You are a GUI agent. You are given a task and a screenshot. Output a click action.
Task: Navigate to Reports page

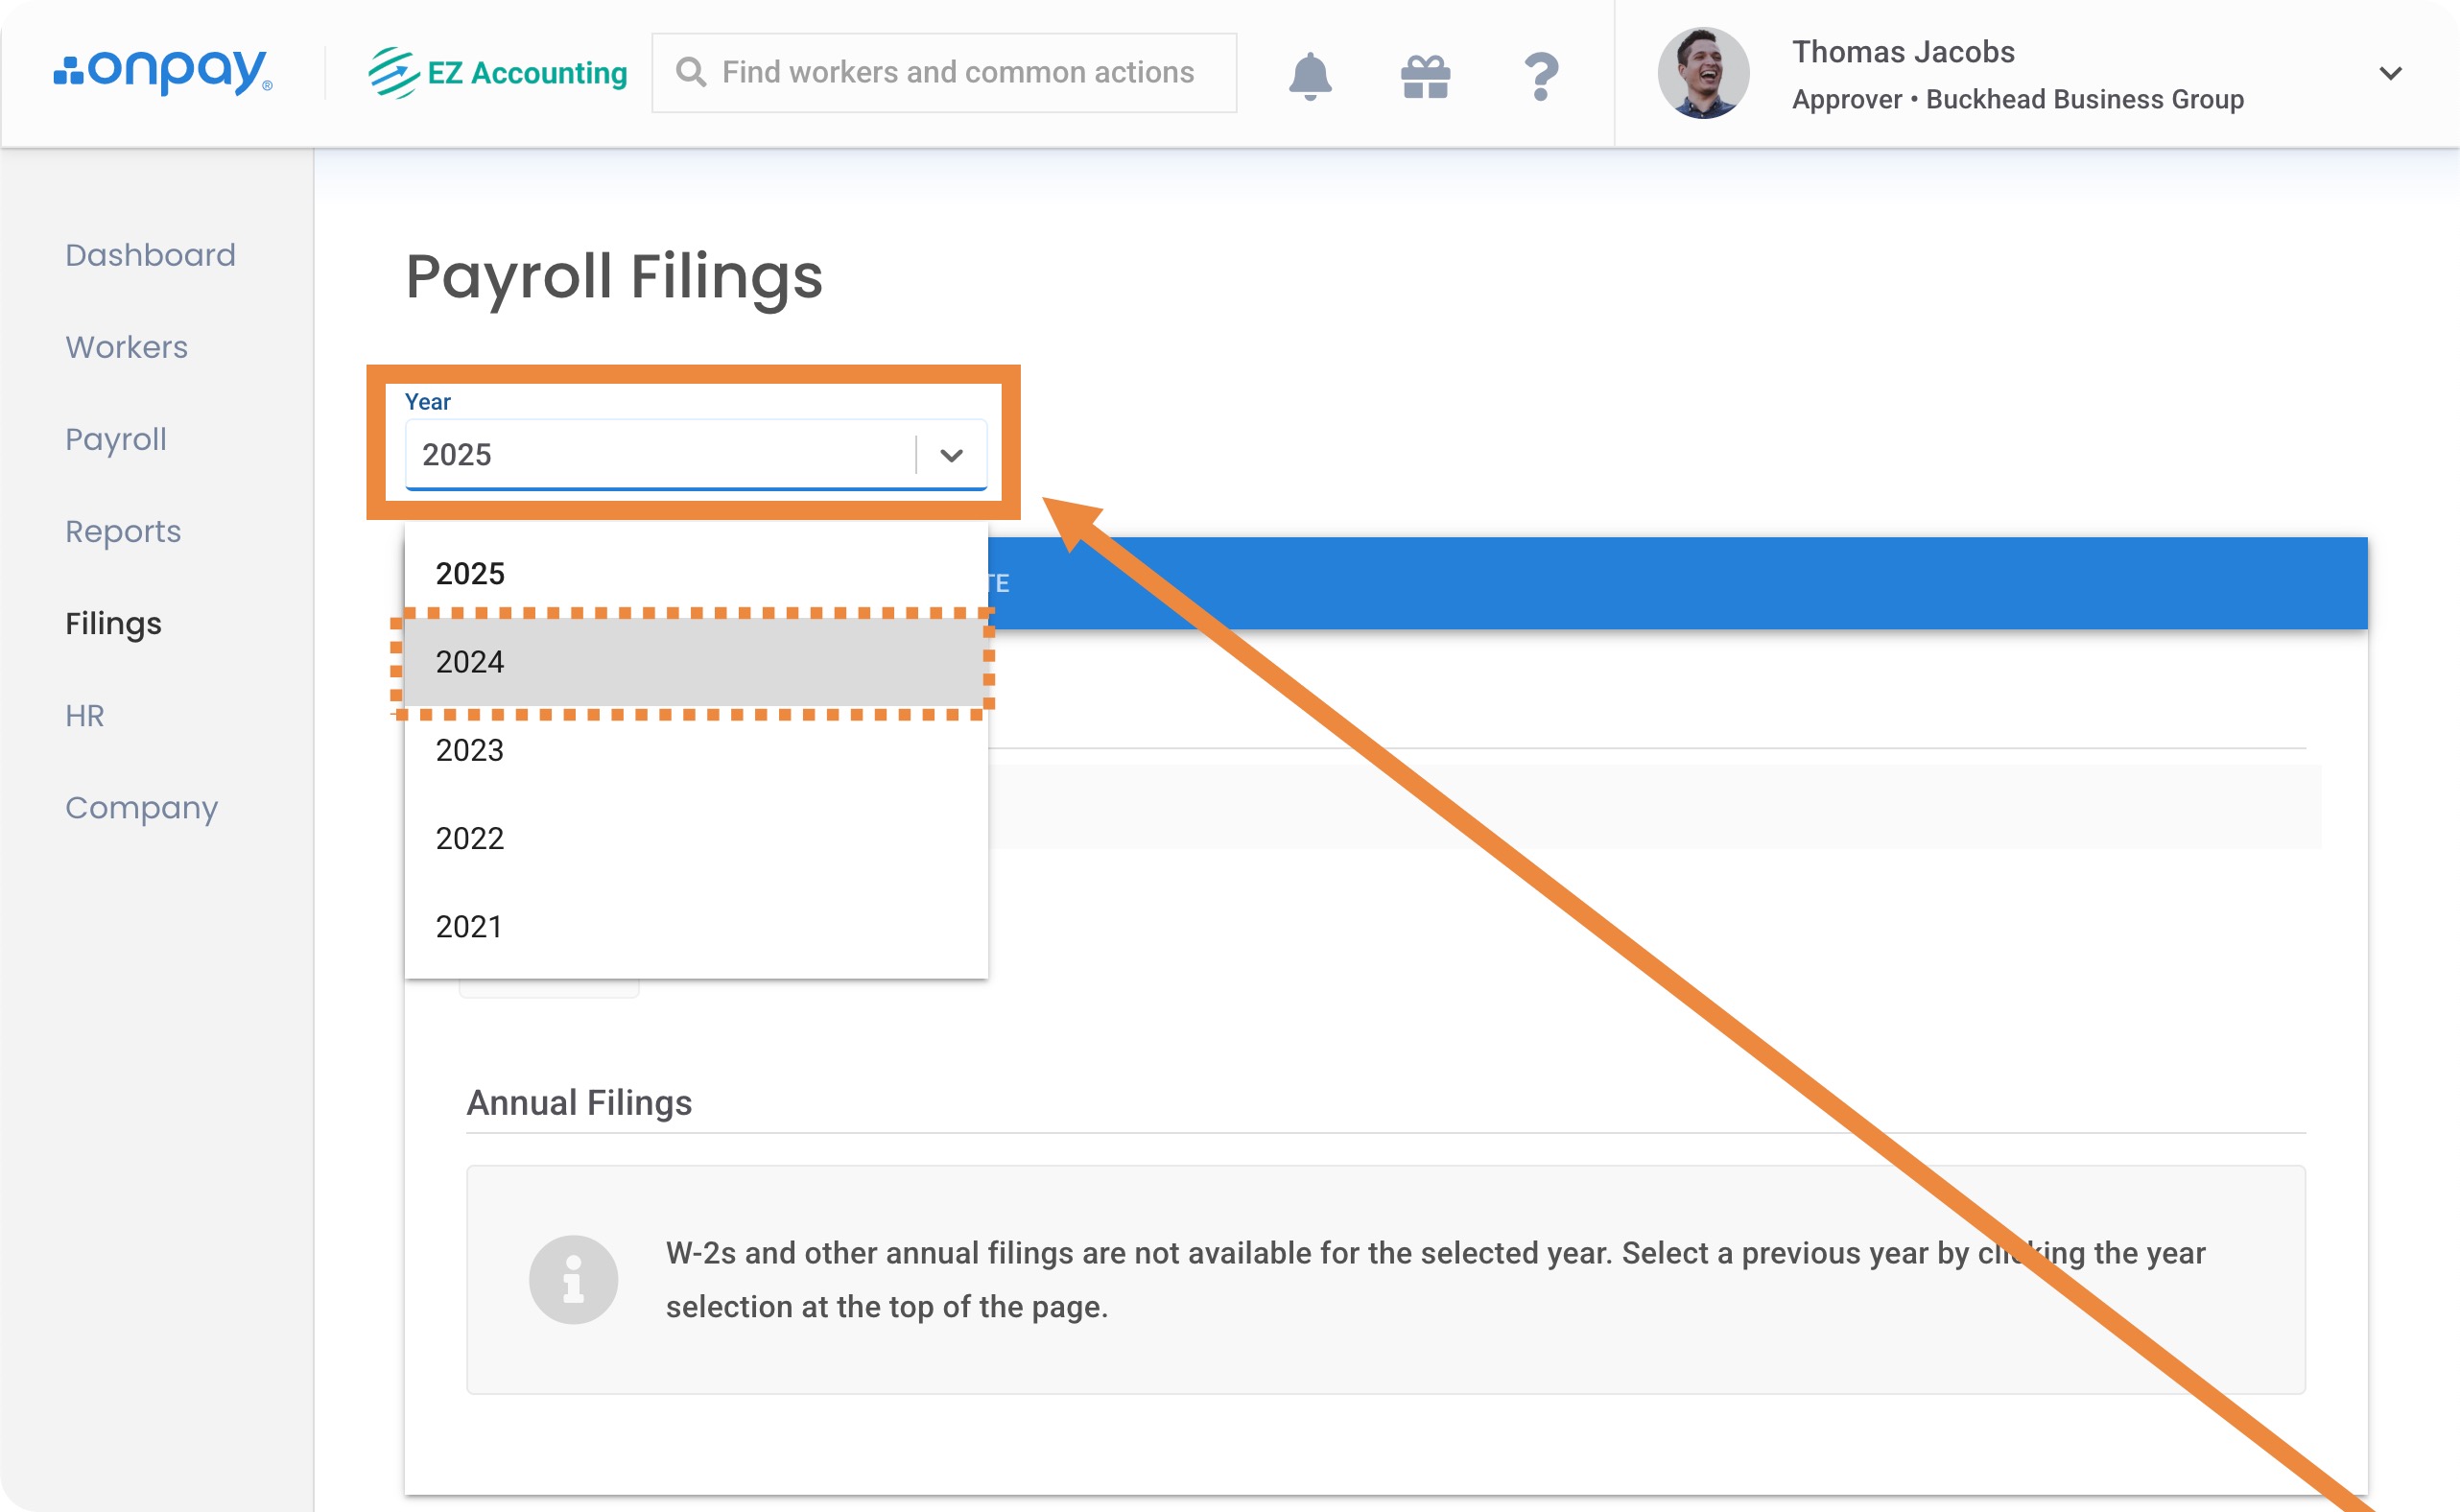coord(123,531)
